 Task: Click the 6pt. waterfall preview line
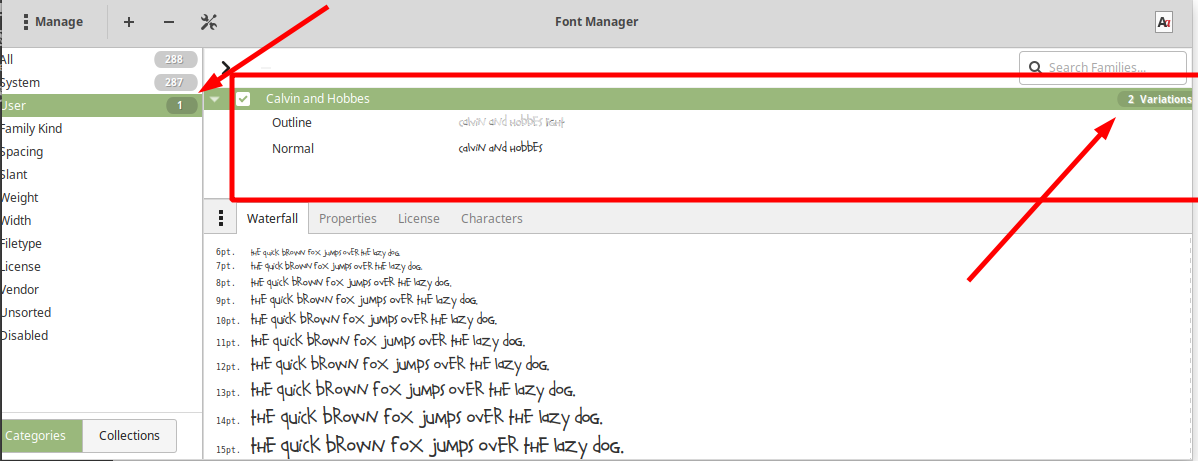point(325,252)
